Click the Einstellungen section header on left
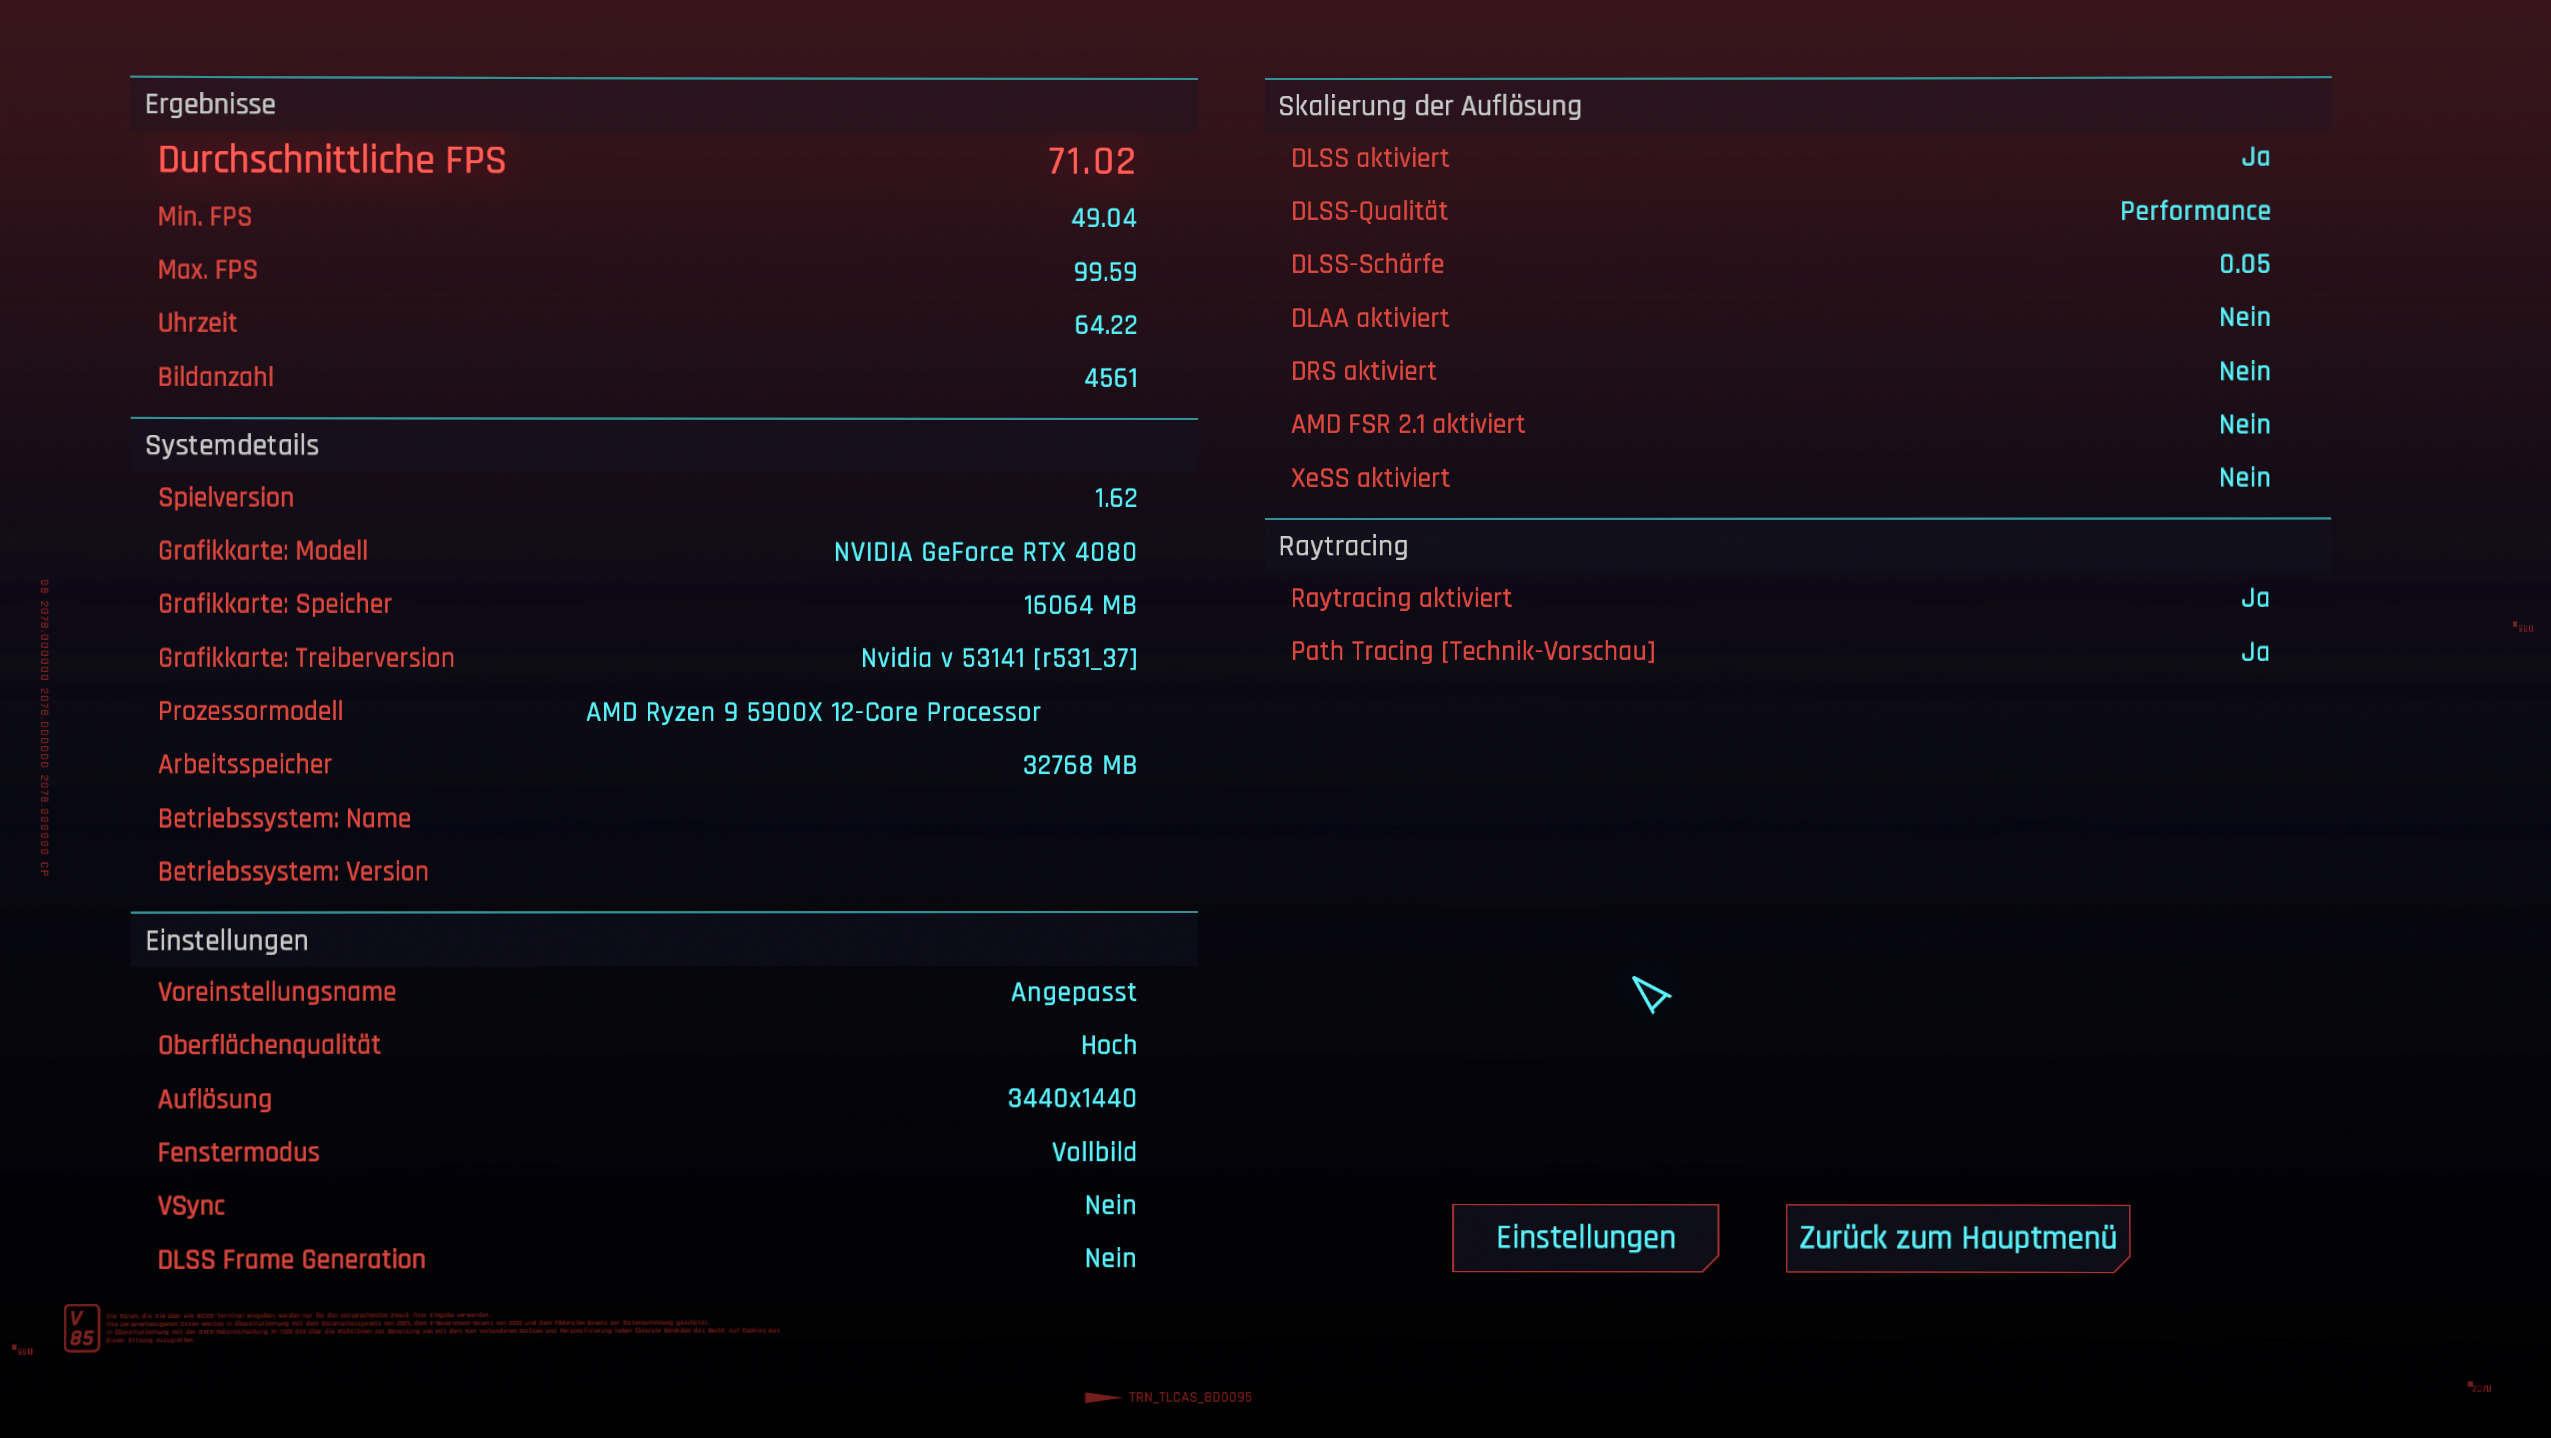The width and height of the screenshot is (2551, 1438). click(227, 940)
